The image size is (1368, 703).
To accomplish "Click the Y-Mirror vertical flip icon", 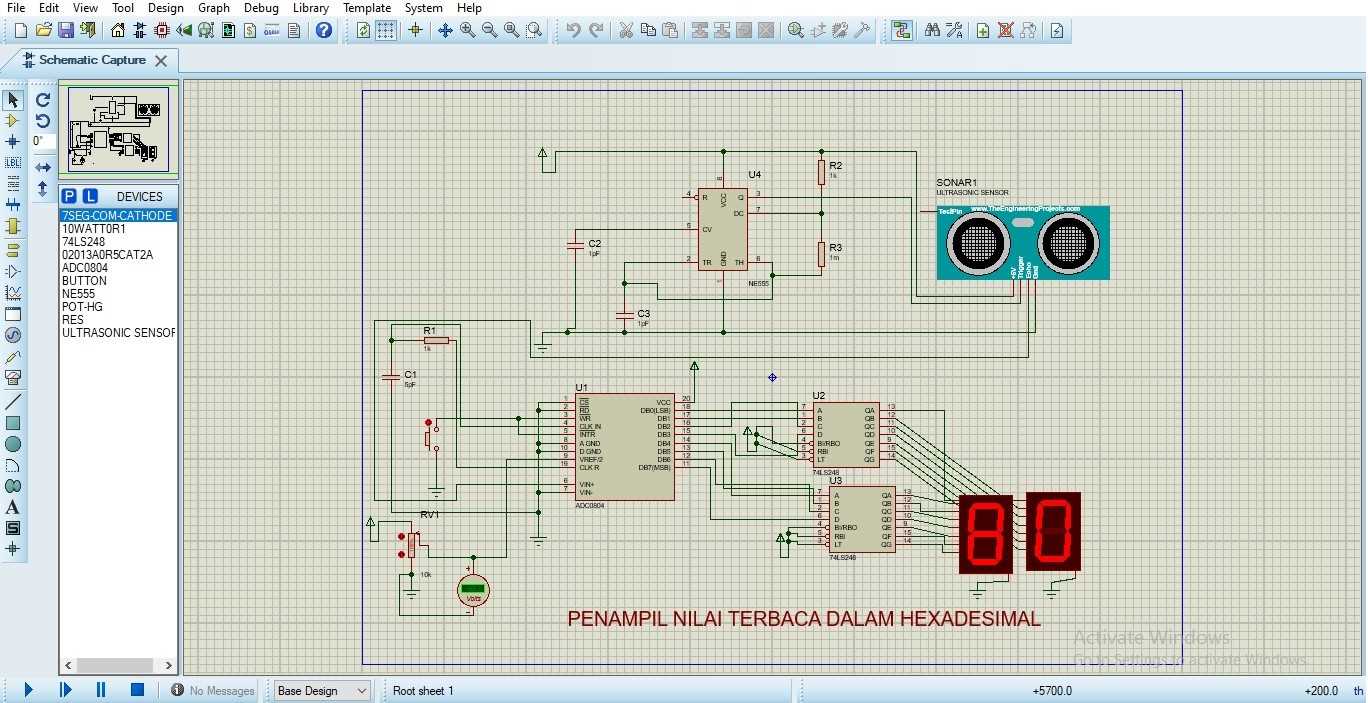I will click(x=43, y=188).
